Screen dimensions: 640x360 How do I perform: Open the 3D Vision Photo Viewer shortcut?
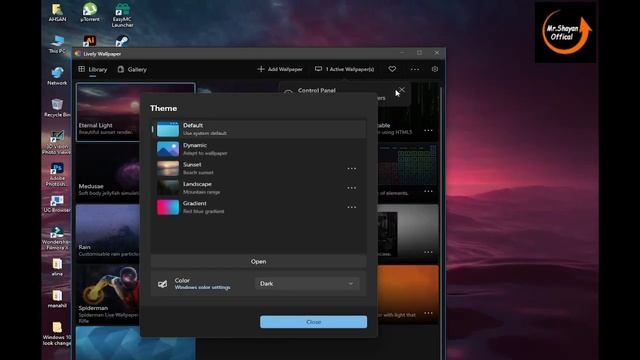tap(57, 142)
